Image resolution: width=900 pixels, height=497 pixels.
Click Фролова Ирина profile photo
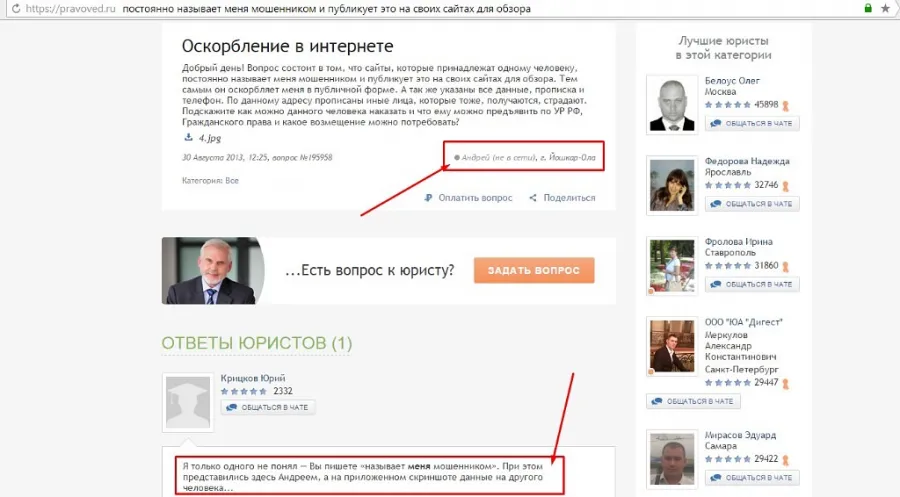tap(672, 266)
